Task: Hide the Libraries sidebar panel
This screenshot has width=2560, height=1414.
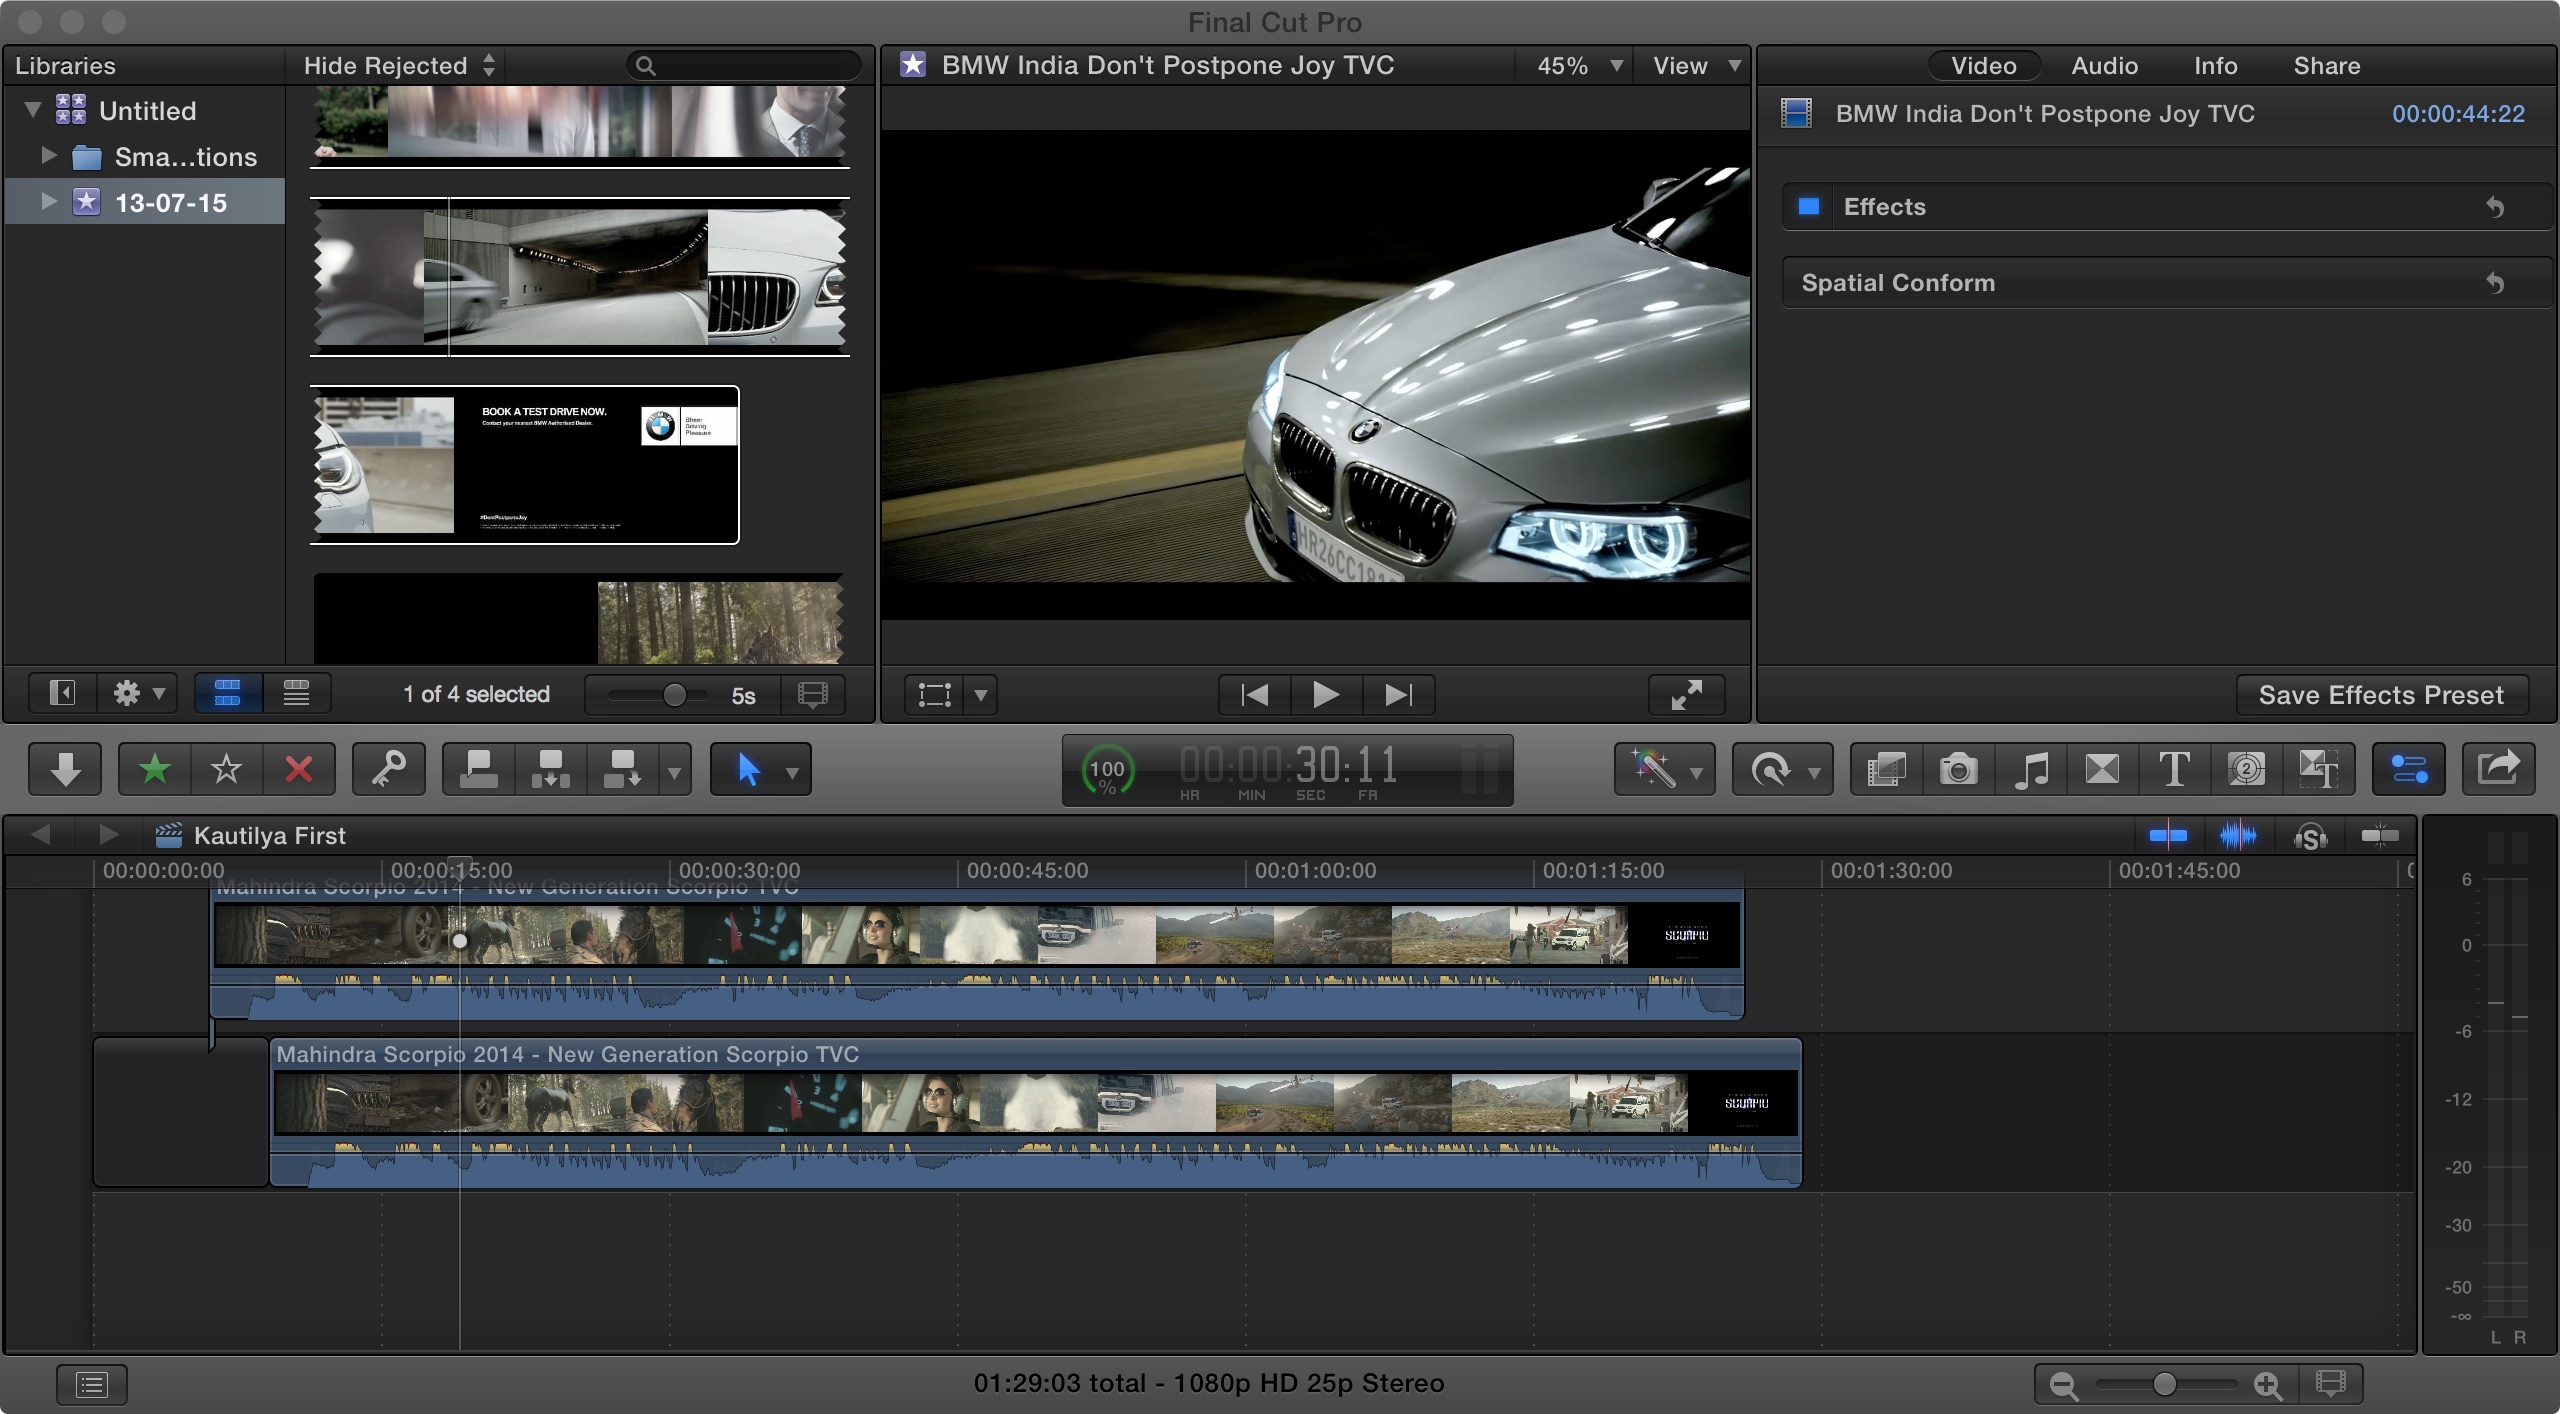Action: (x=62, y=694)
